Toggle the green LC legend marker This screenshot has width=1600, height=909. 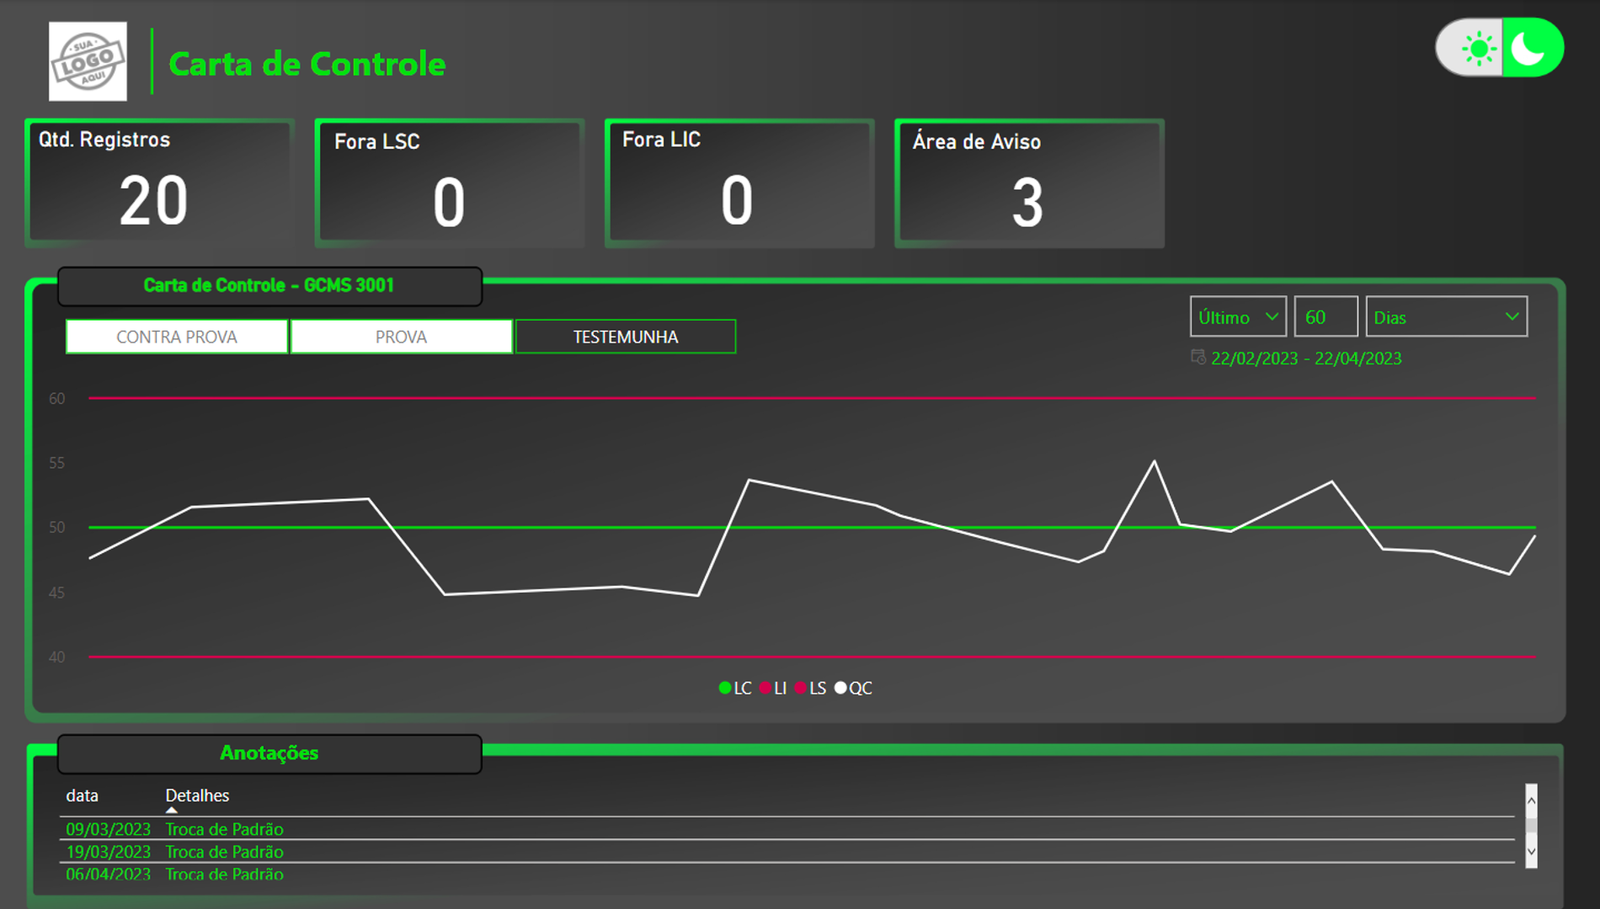coord(723,688)
